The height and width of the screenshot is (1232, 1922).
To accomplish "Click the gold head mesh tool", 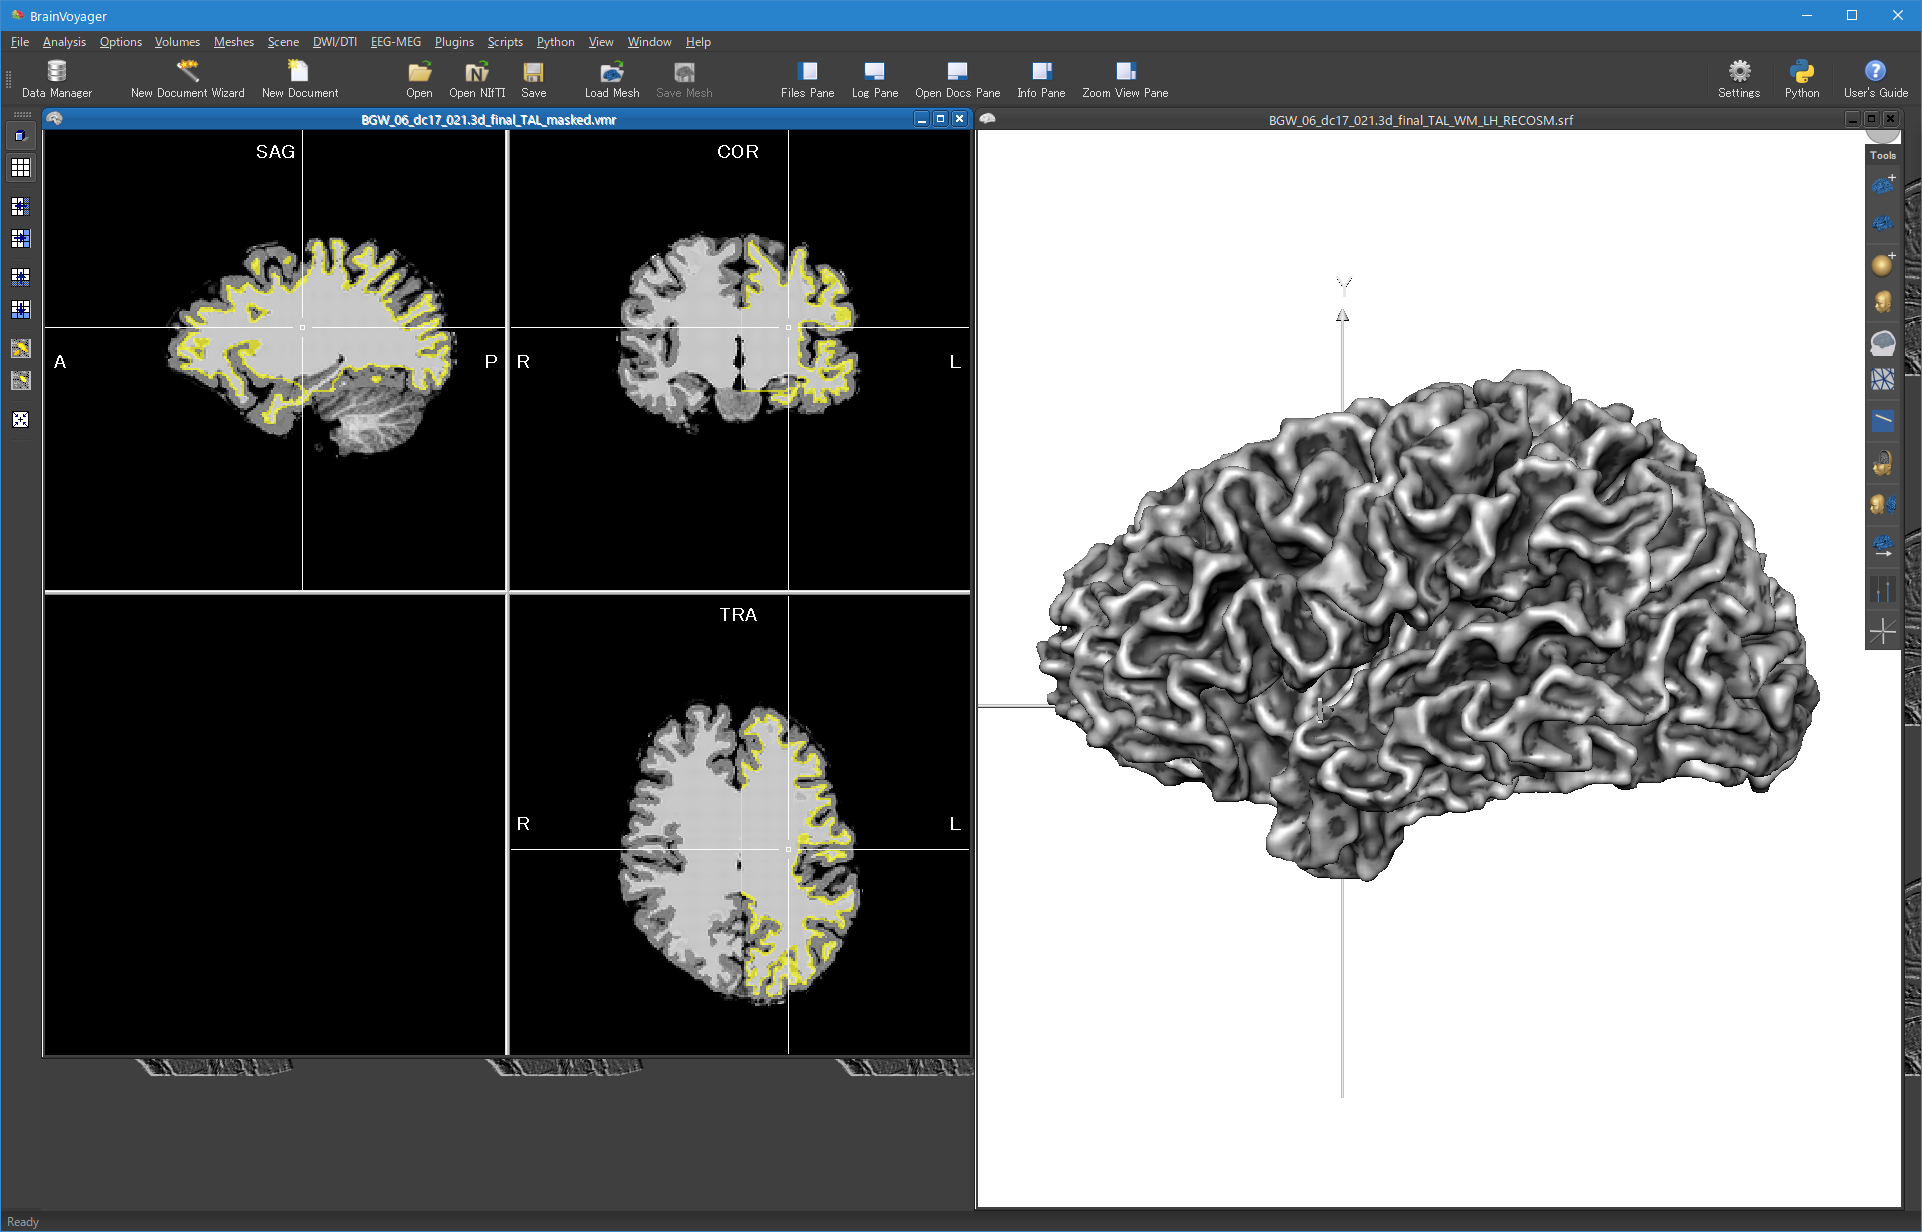I will pyautogui.click(x=1883, y=302).
